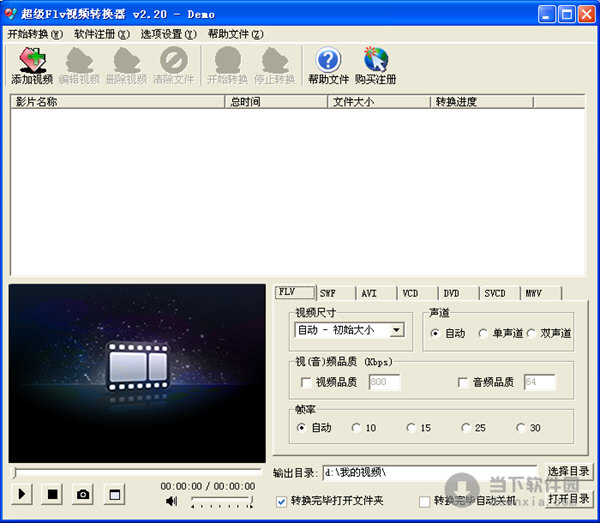The height and width of the screenshot is (523, 600).
Task: Open the 帮助文件(Z) menu
Action: (x=236, y=34)
